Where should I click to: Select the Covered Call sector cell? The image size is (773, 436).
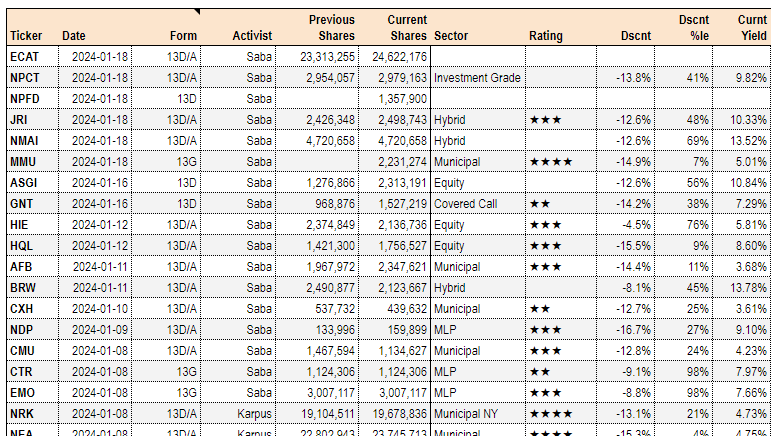464,203
